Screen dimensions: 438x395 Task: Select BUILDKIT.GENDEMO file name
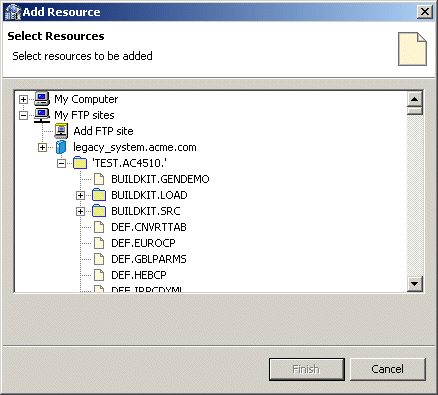160,179
